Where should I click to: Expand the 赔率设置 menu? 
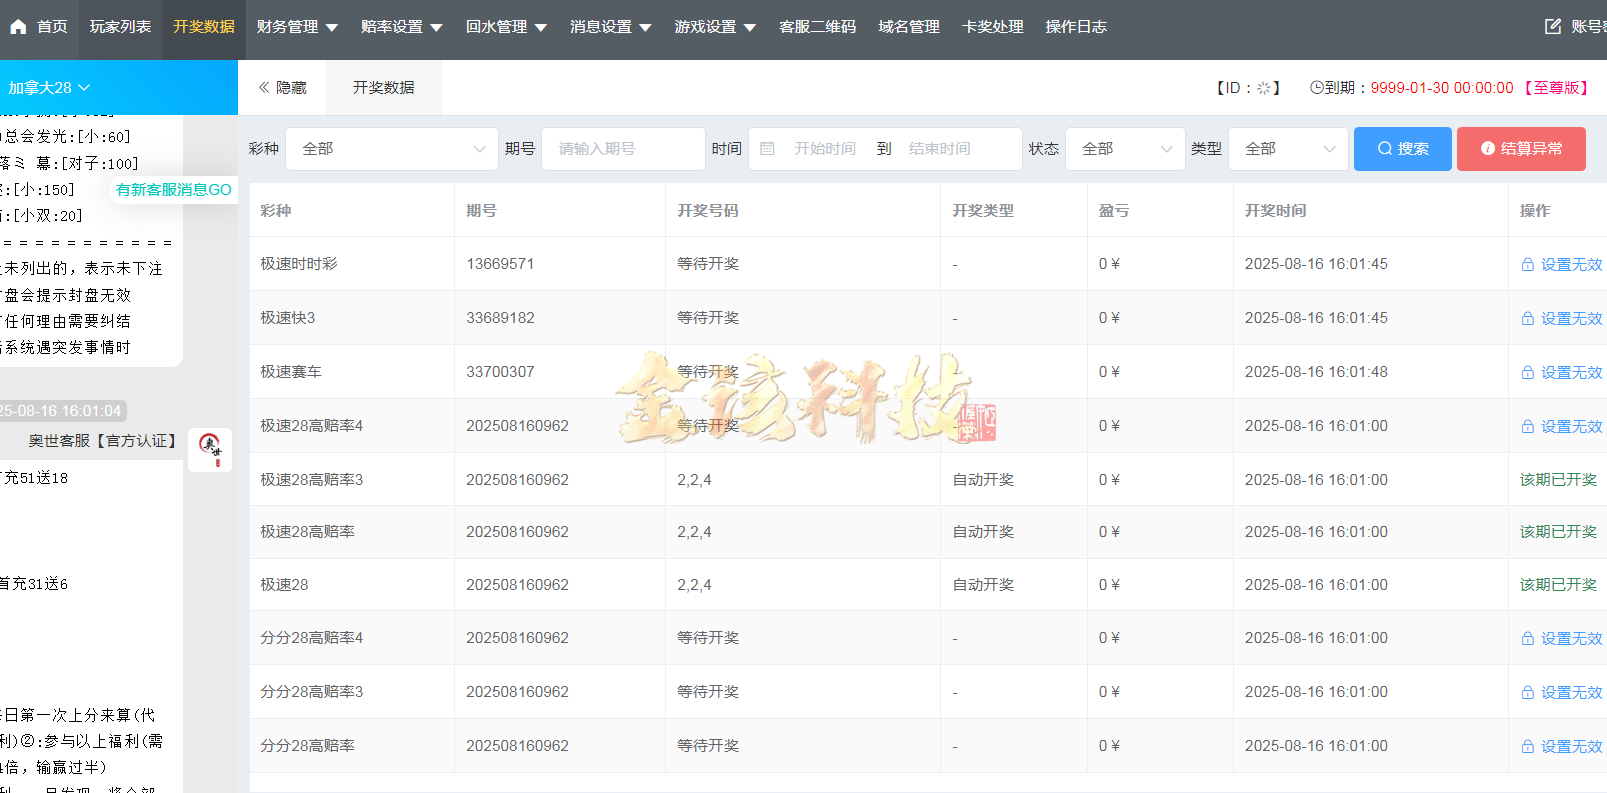click(402, 27)
